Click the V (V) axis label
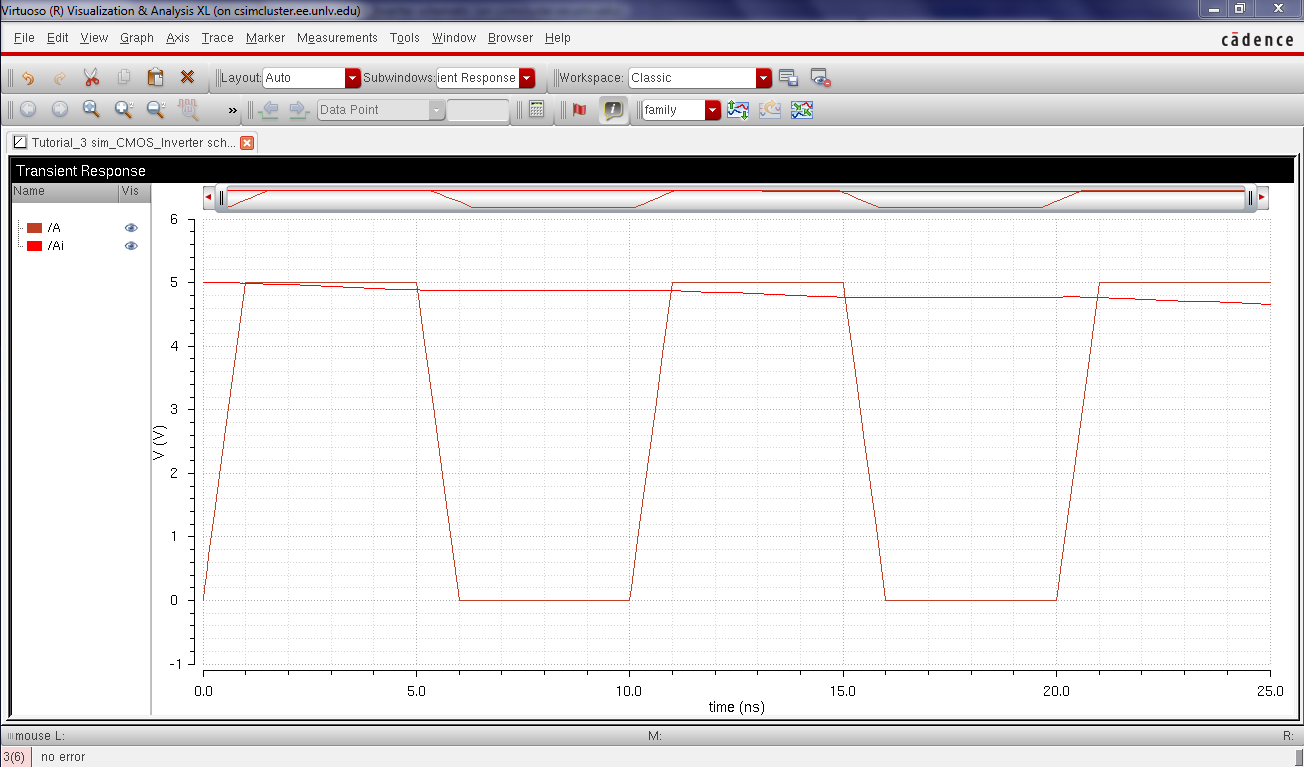The height and width of the screenshot is (767, 1304). (x=159, y=441)
